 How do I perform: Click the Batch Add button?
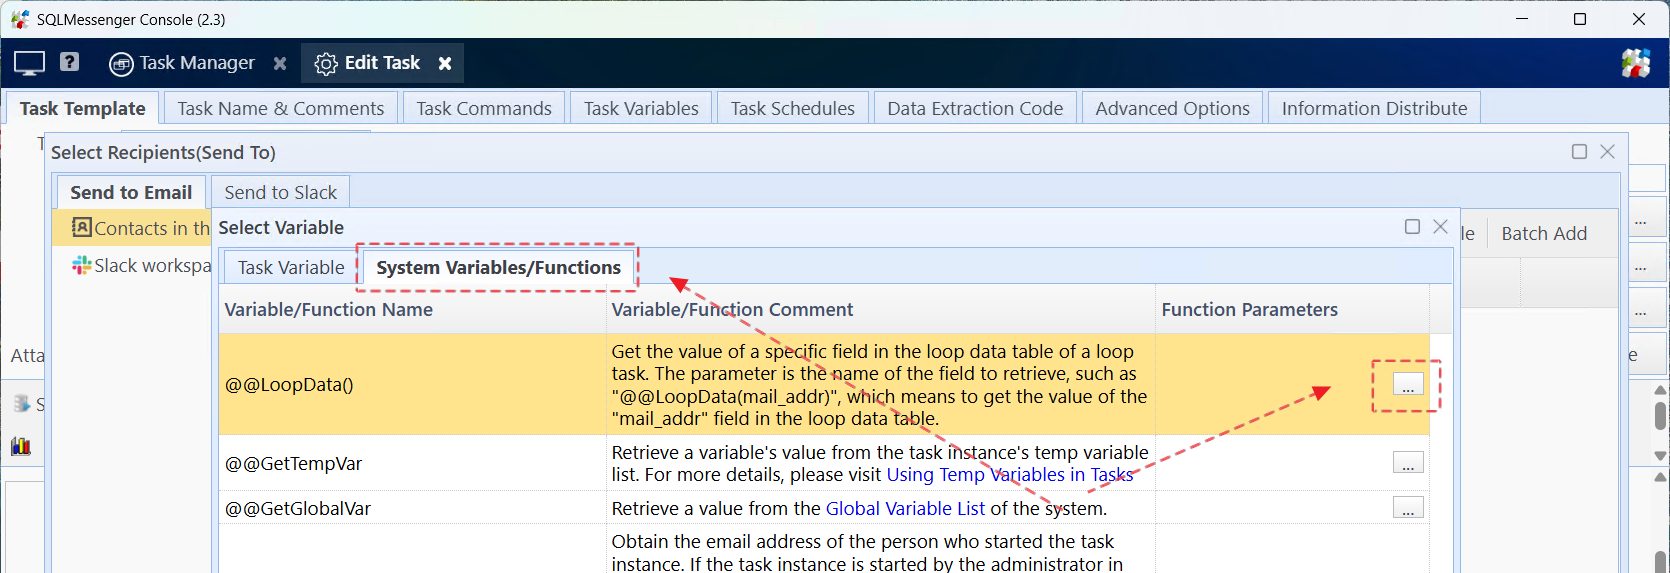pos(1544,233)
